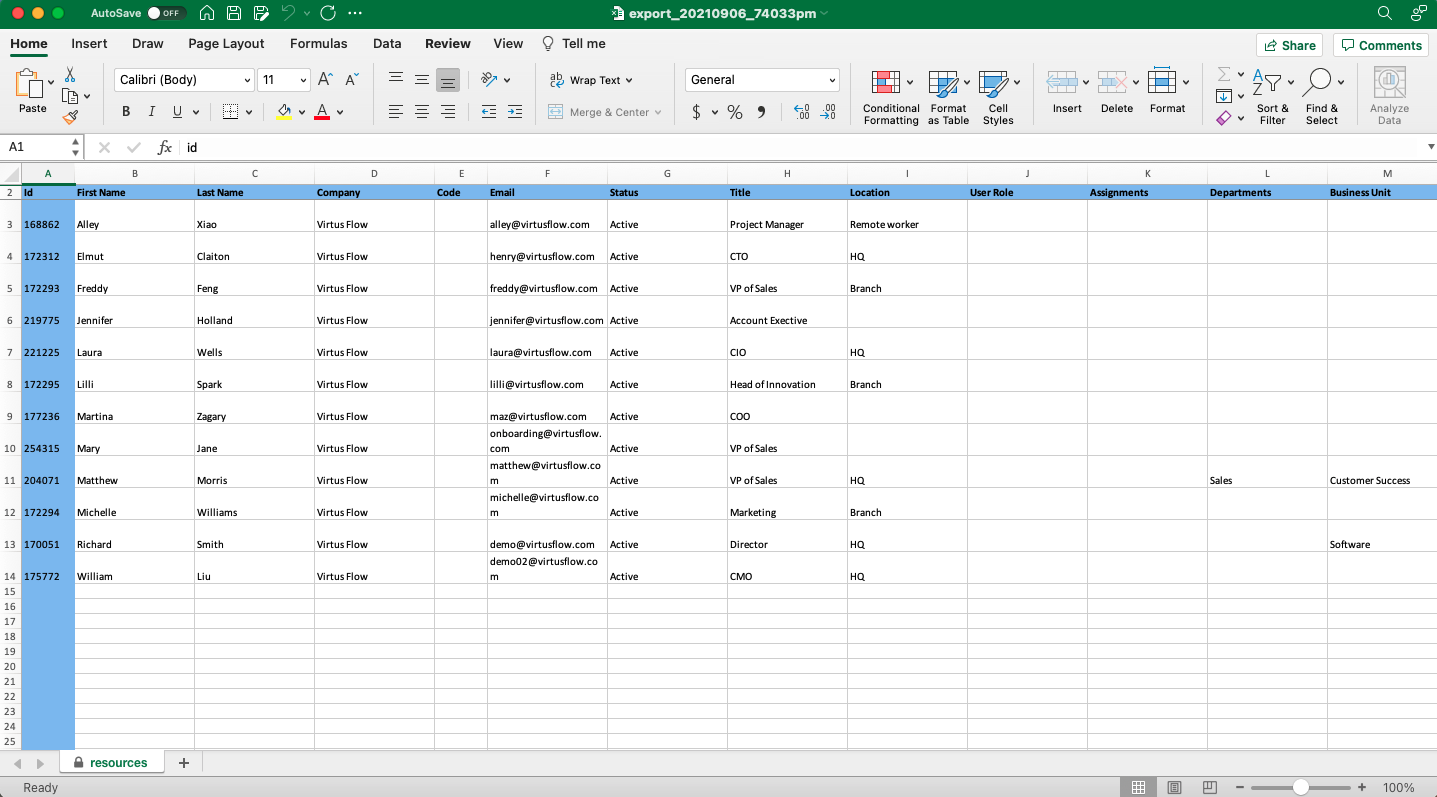The image size is (1437, 797).
Task: Apply percent style
Action: [735, 112]
